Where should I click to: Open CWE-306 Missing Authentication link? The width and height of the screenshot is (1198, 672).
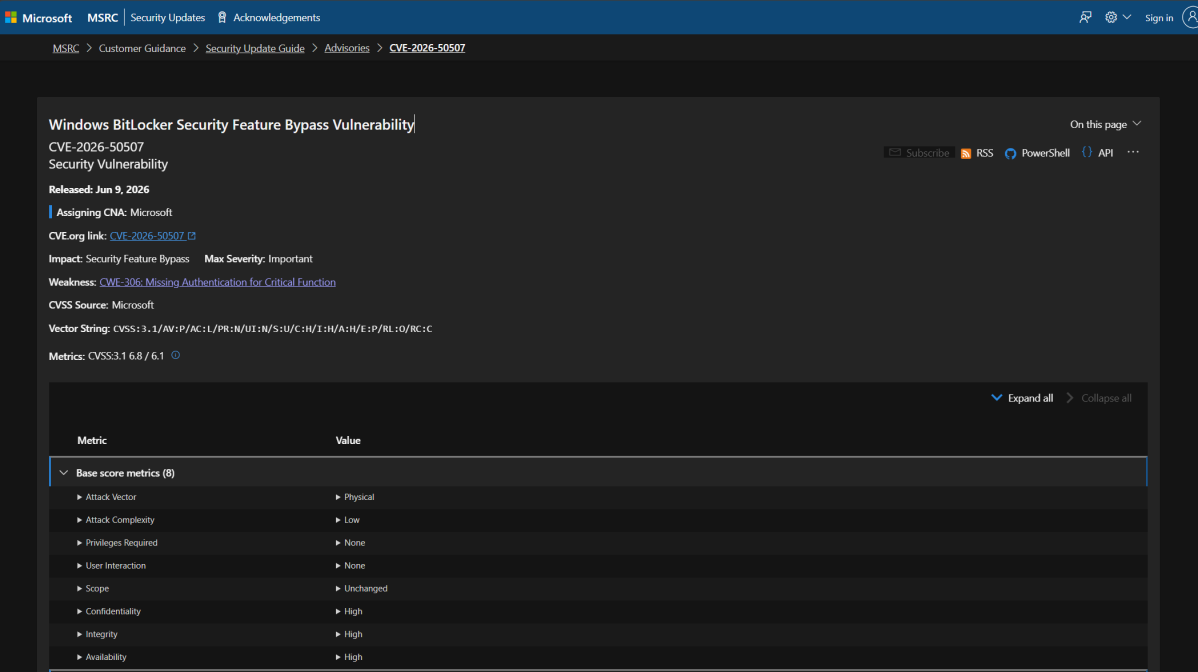click(217, 282)
